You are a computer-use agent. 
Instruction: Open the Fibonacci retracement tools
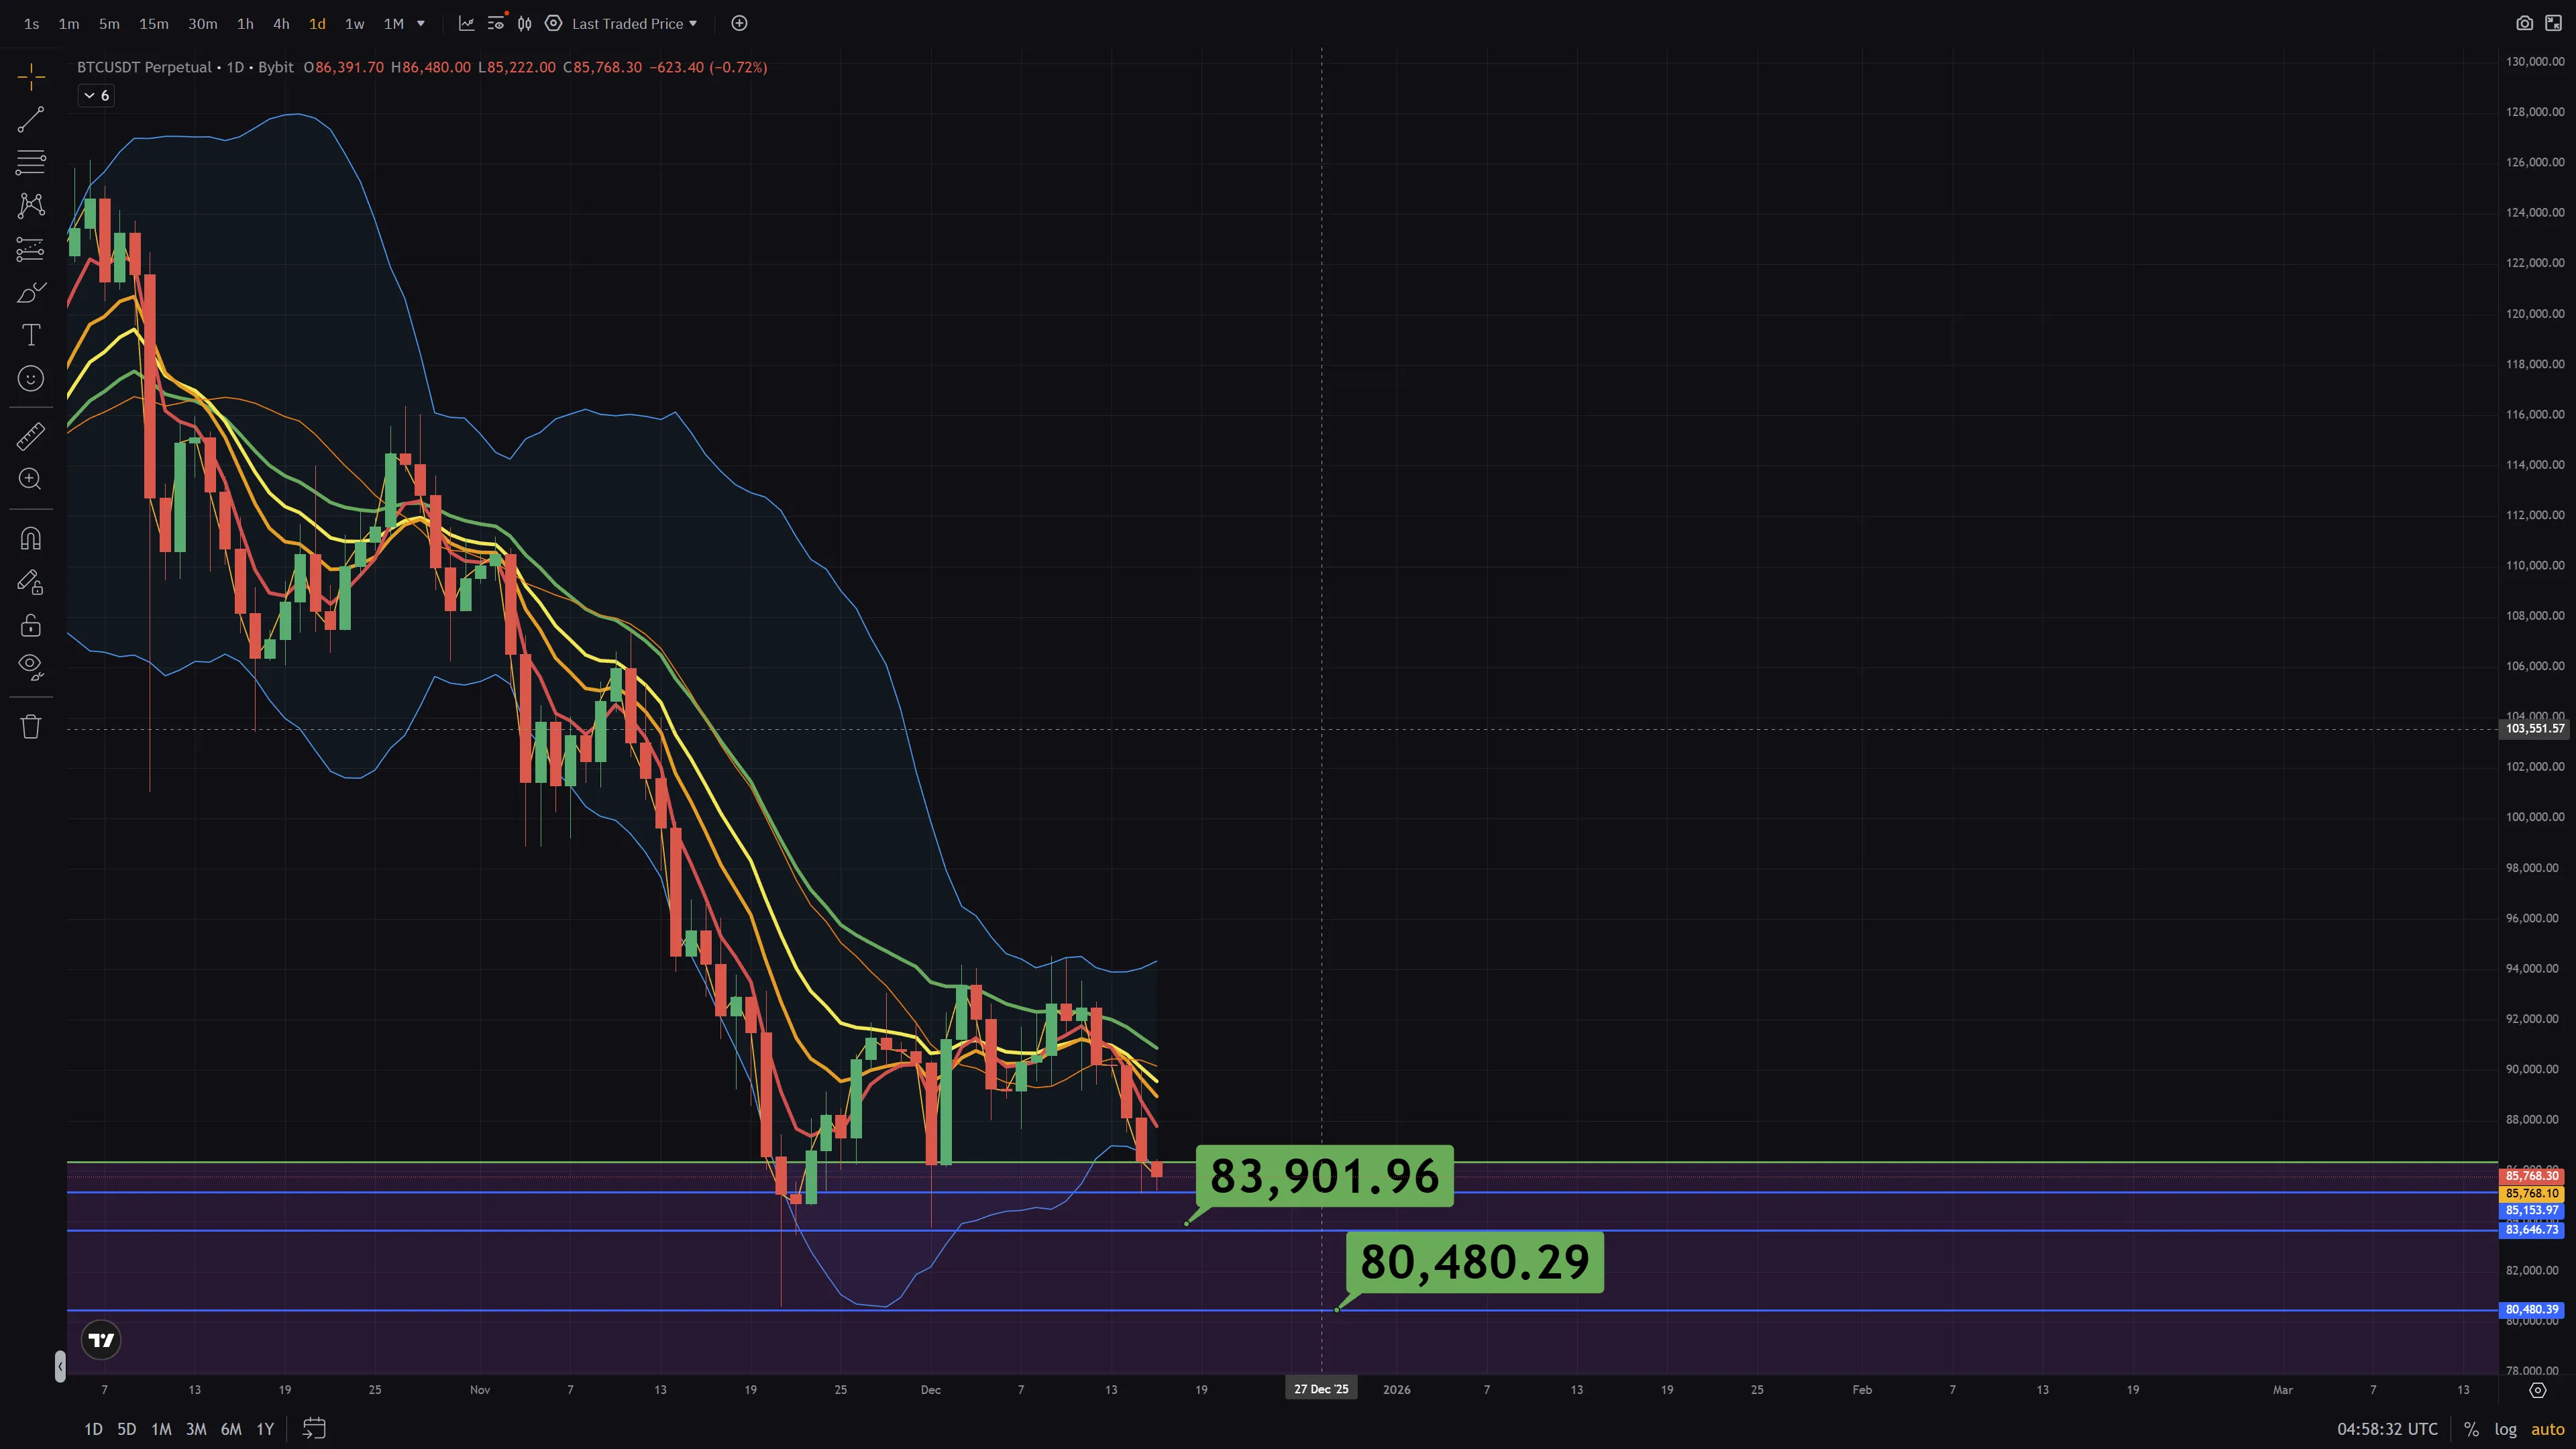point(31,162)
